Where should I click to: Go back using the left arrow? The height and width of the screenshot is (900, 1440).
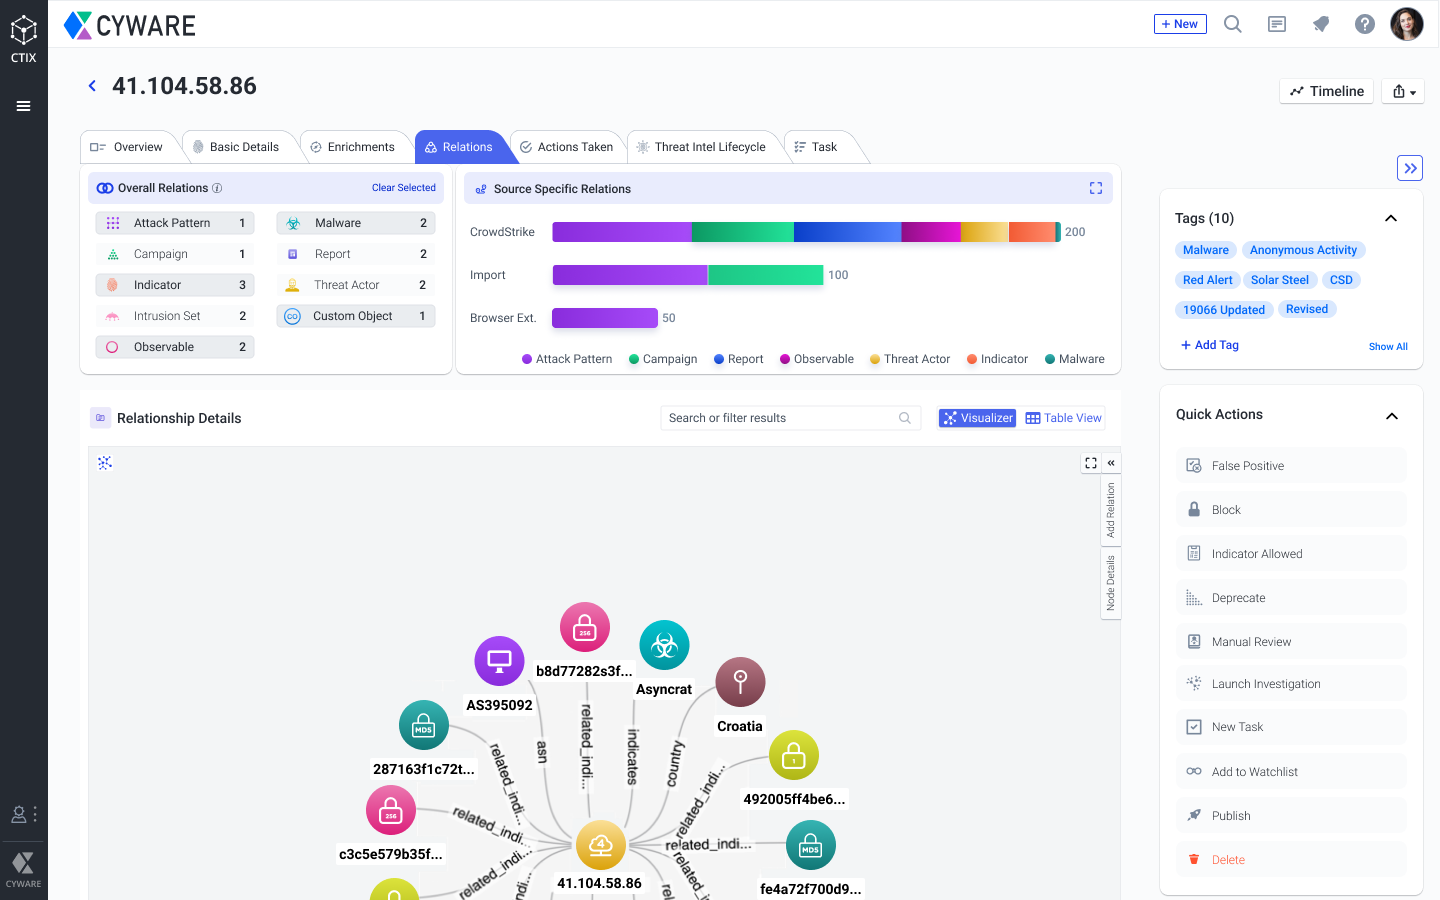point(92,86)
